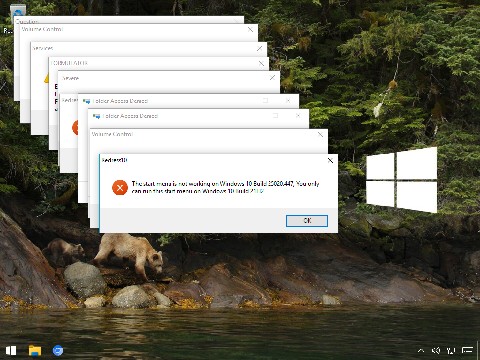
Task: Launch File Explorer from the taskbar
Action: pyautogui.click(x=35, y=350)
